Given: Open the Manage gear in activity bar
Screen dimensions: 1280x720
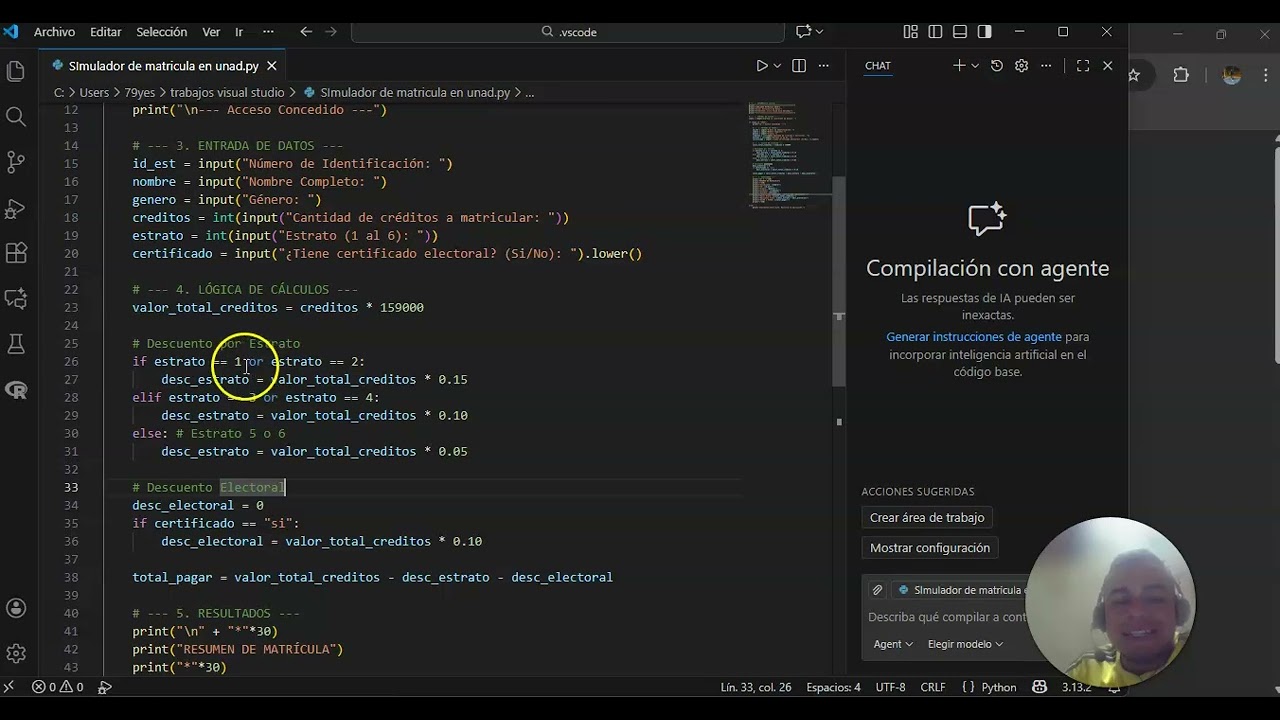Looking at the screenshot, I should tap(16, 653).
